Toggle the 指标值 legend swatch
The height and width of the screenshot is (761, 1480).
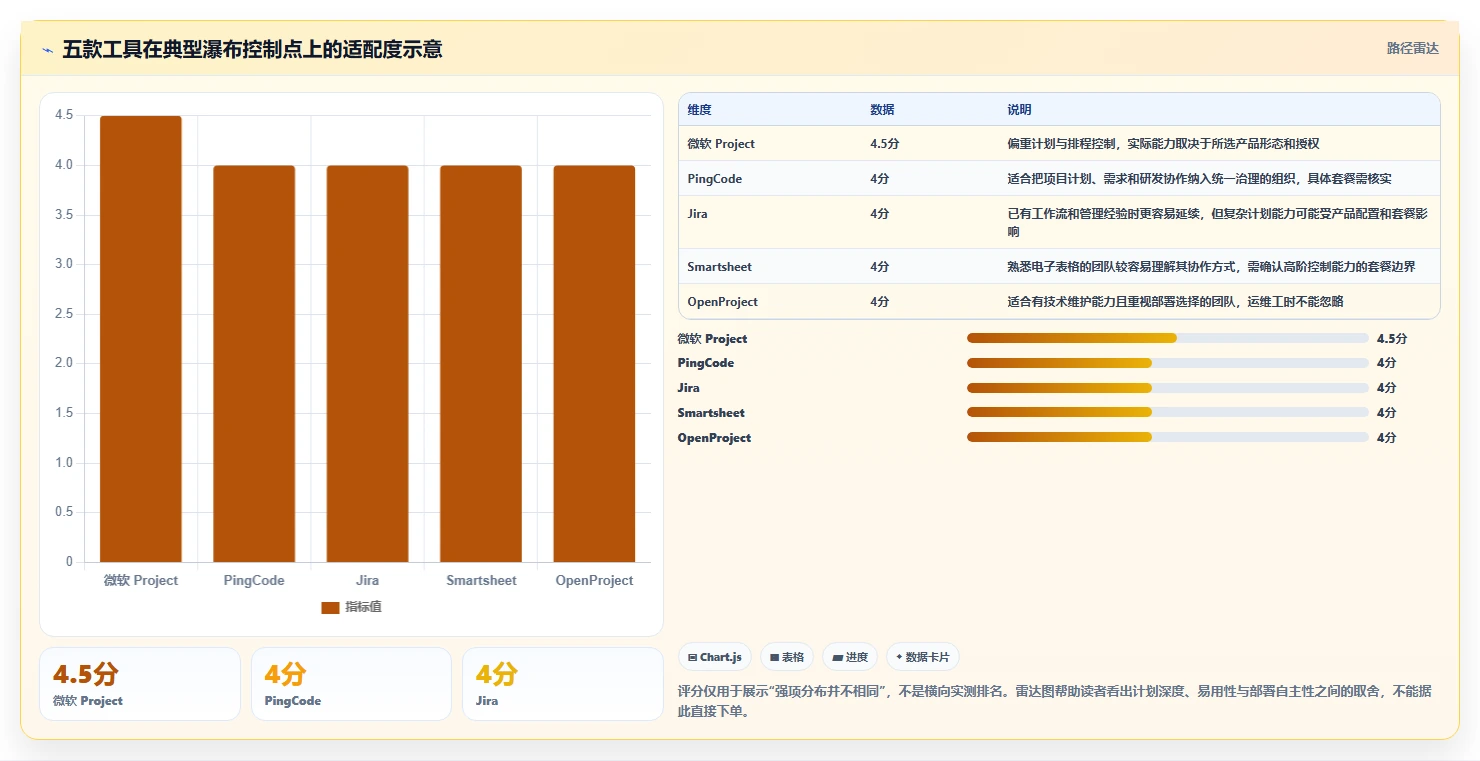[330, 607]
